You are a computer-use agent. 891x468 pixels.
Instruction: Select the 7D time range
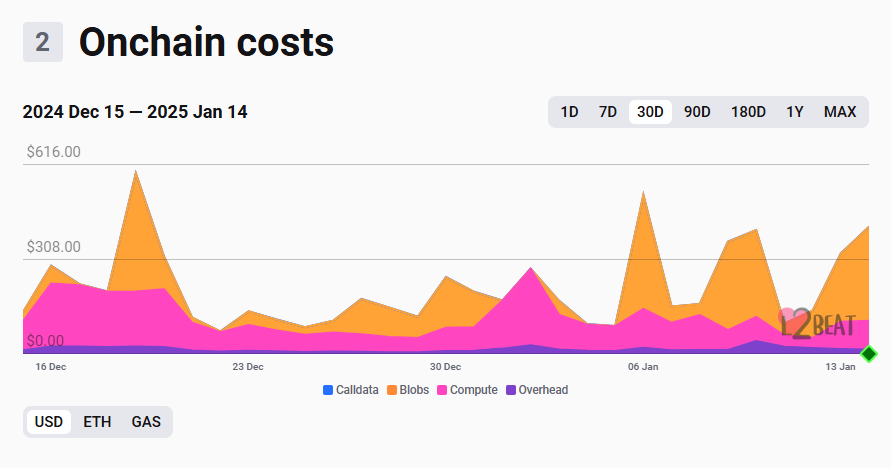pyautogui.click(x=607, y=112)
